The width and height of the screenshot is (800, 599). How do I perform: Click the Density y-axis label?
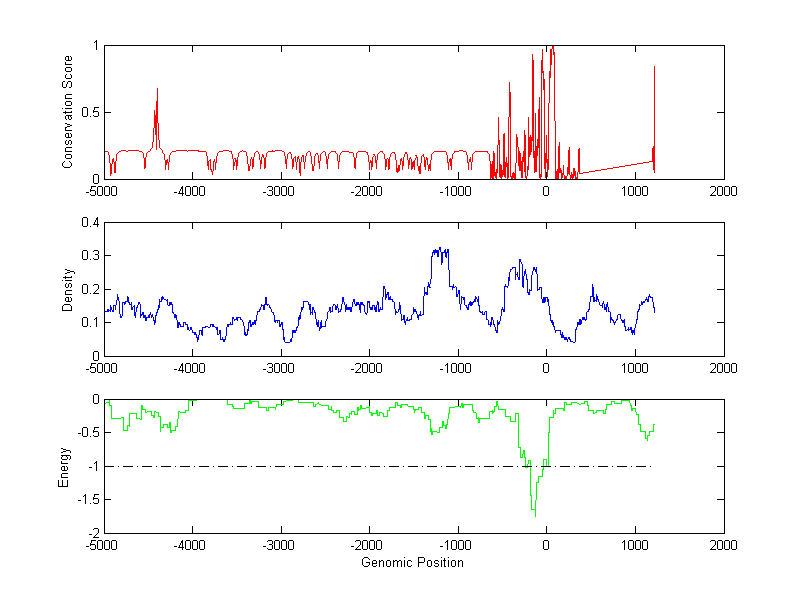[68, 289]
